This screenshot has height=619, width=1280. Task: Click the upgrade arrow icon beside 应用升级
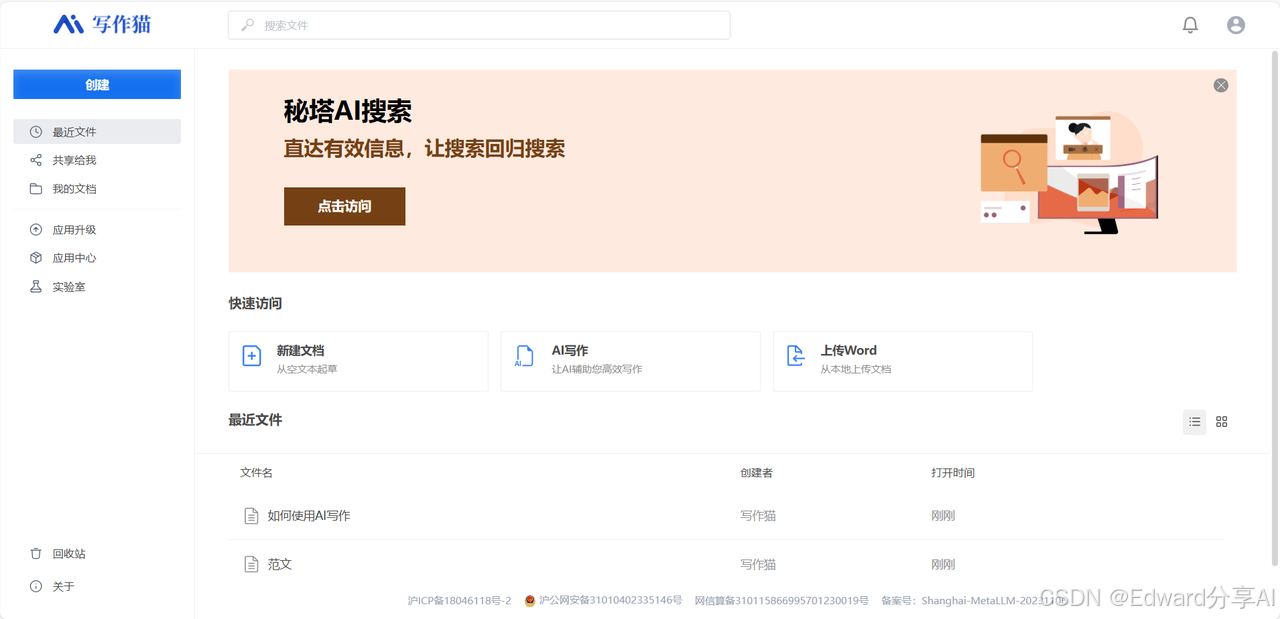click(36, 230)
